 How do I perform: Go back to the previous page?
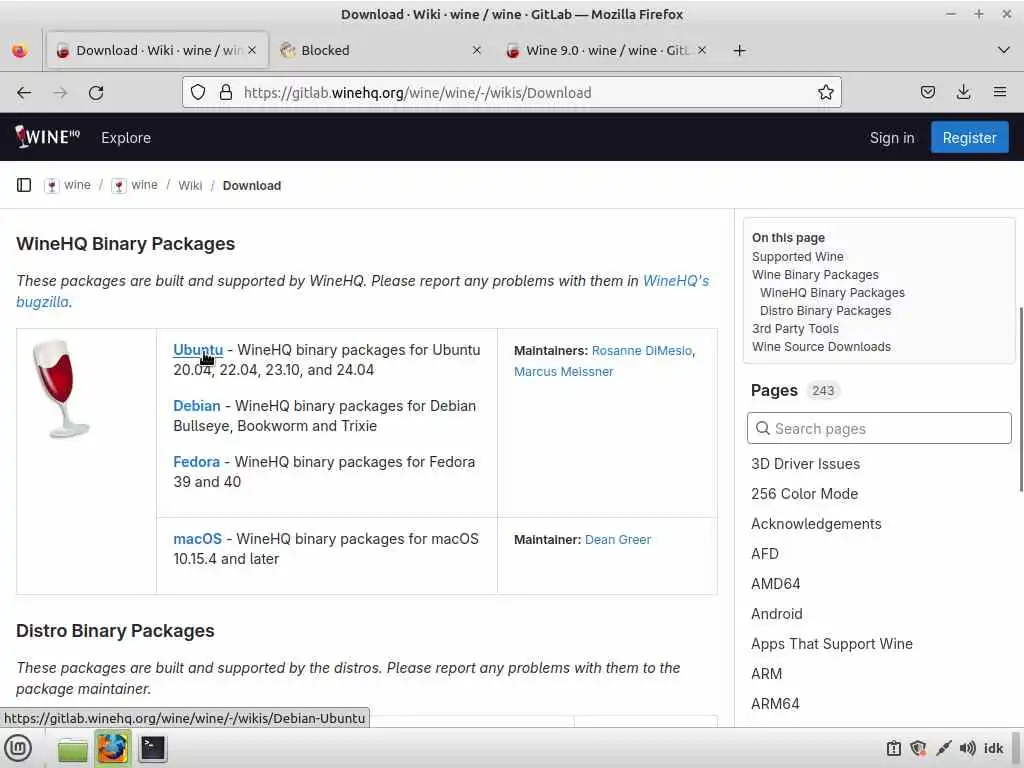tap(24, 93)
